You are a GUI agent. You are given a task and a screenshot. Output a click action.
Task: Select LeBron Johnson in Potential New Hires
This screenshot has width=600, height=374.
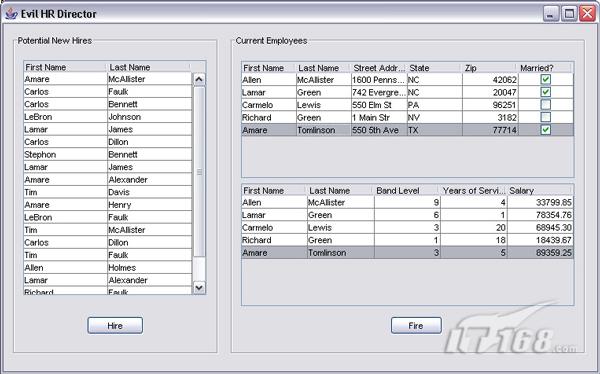click(108, 117)
